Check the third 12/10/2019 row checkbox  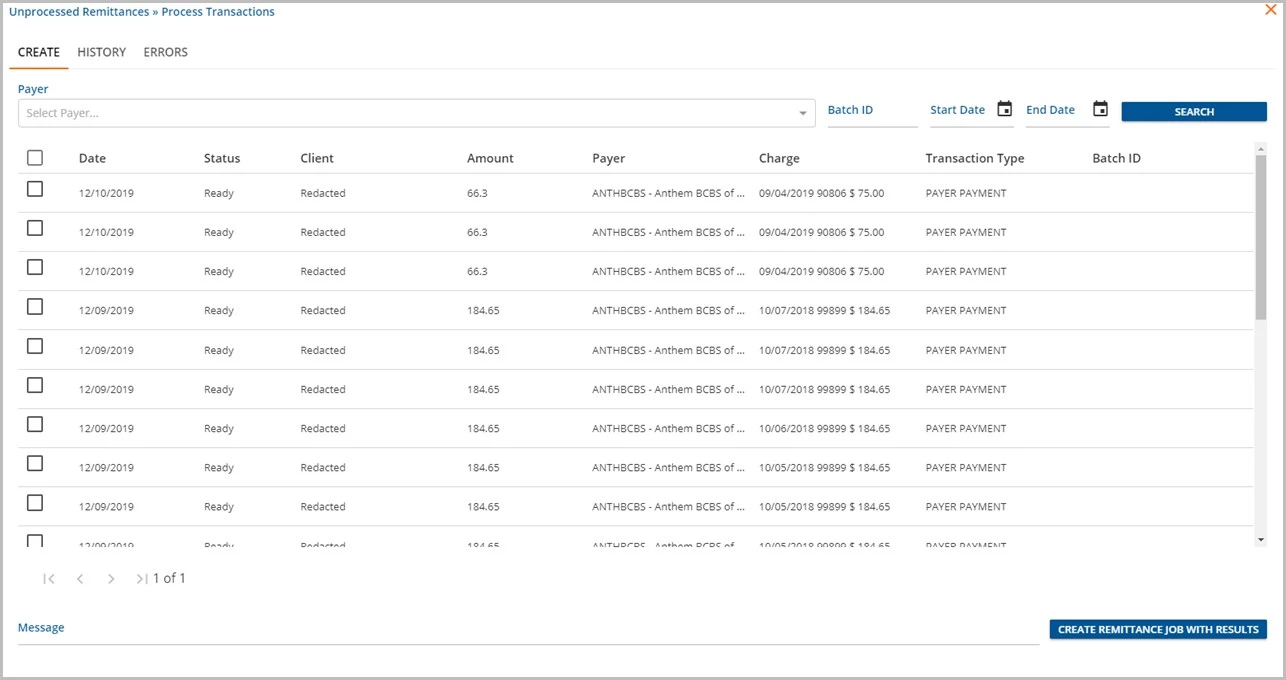(35, 267)
